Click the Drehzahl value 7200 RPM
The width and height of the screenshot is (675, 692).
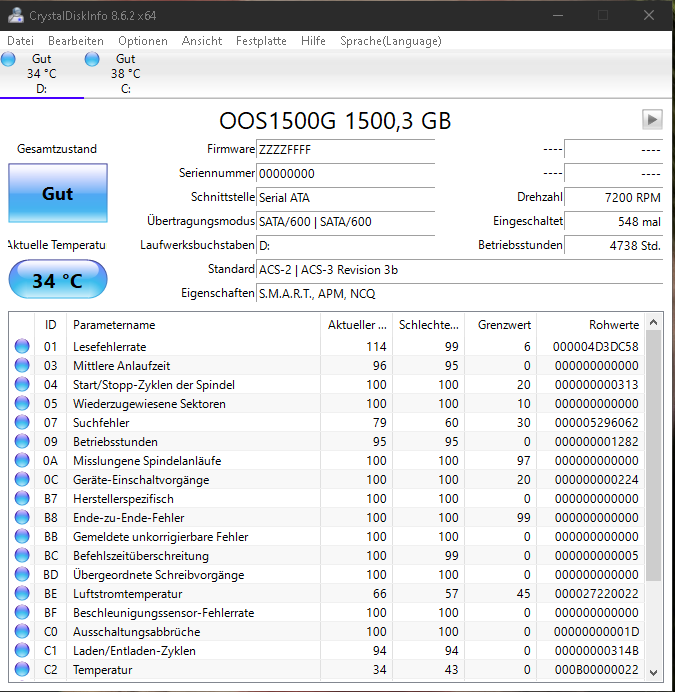613,197
